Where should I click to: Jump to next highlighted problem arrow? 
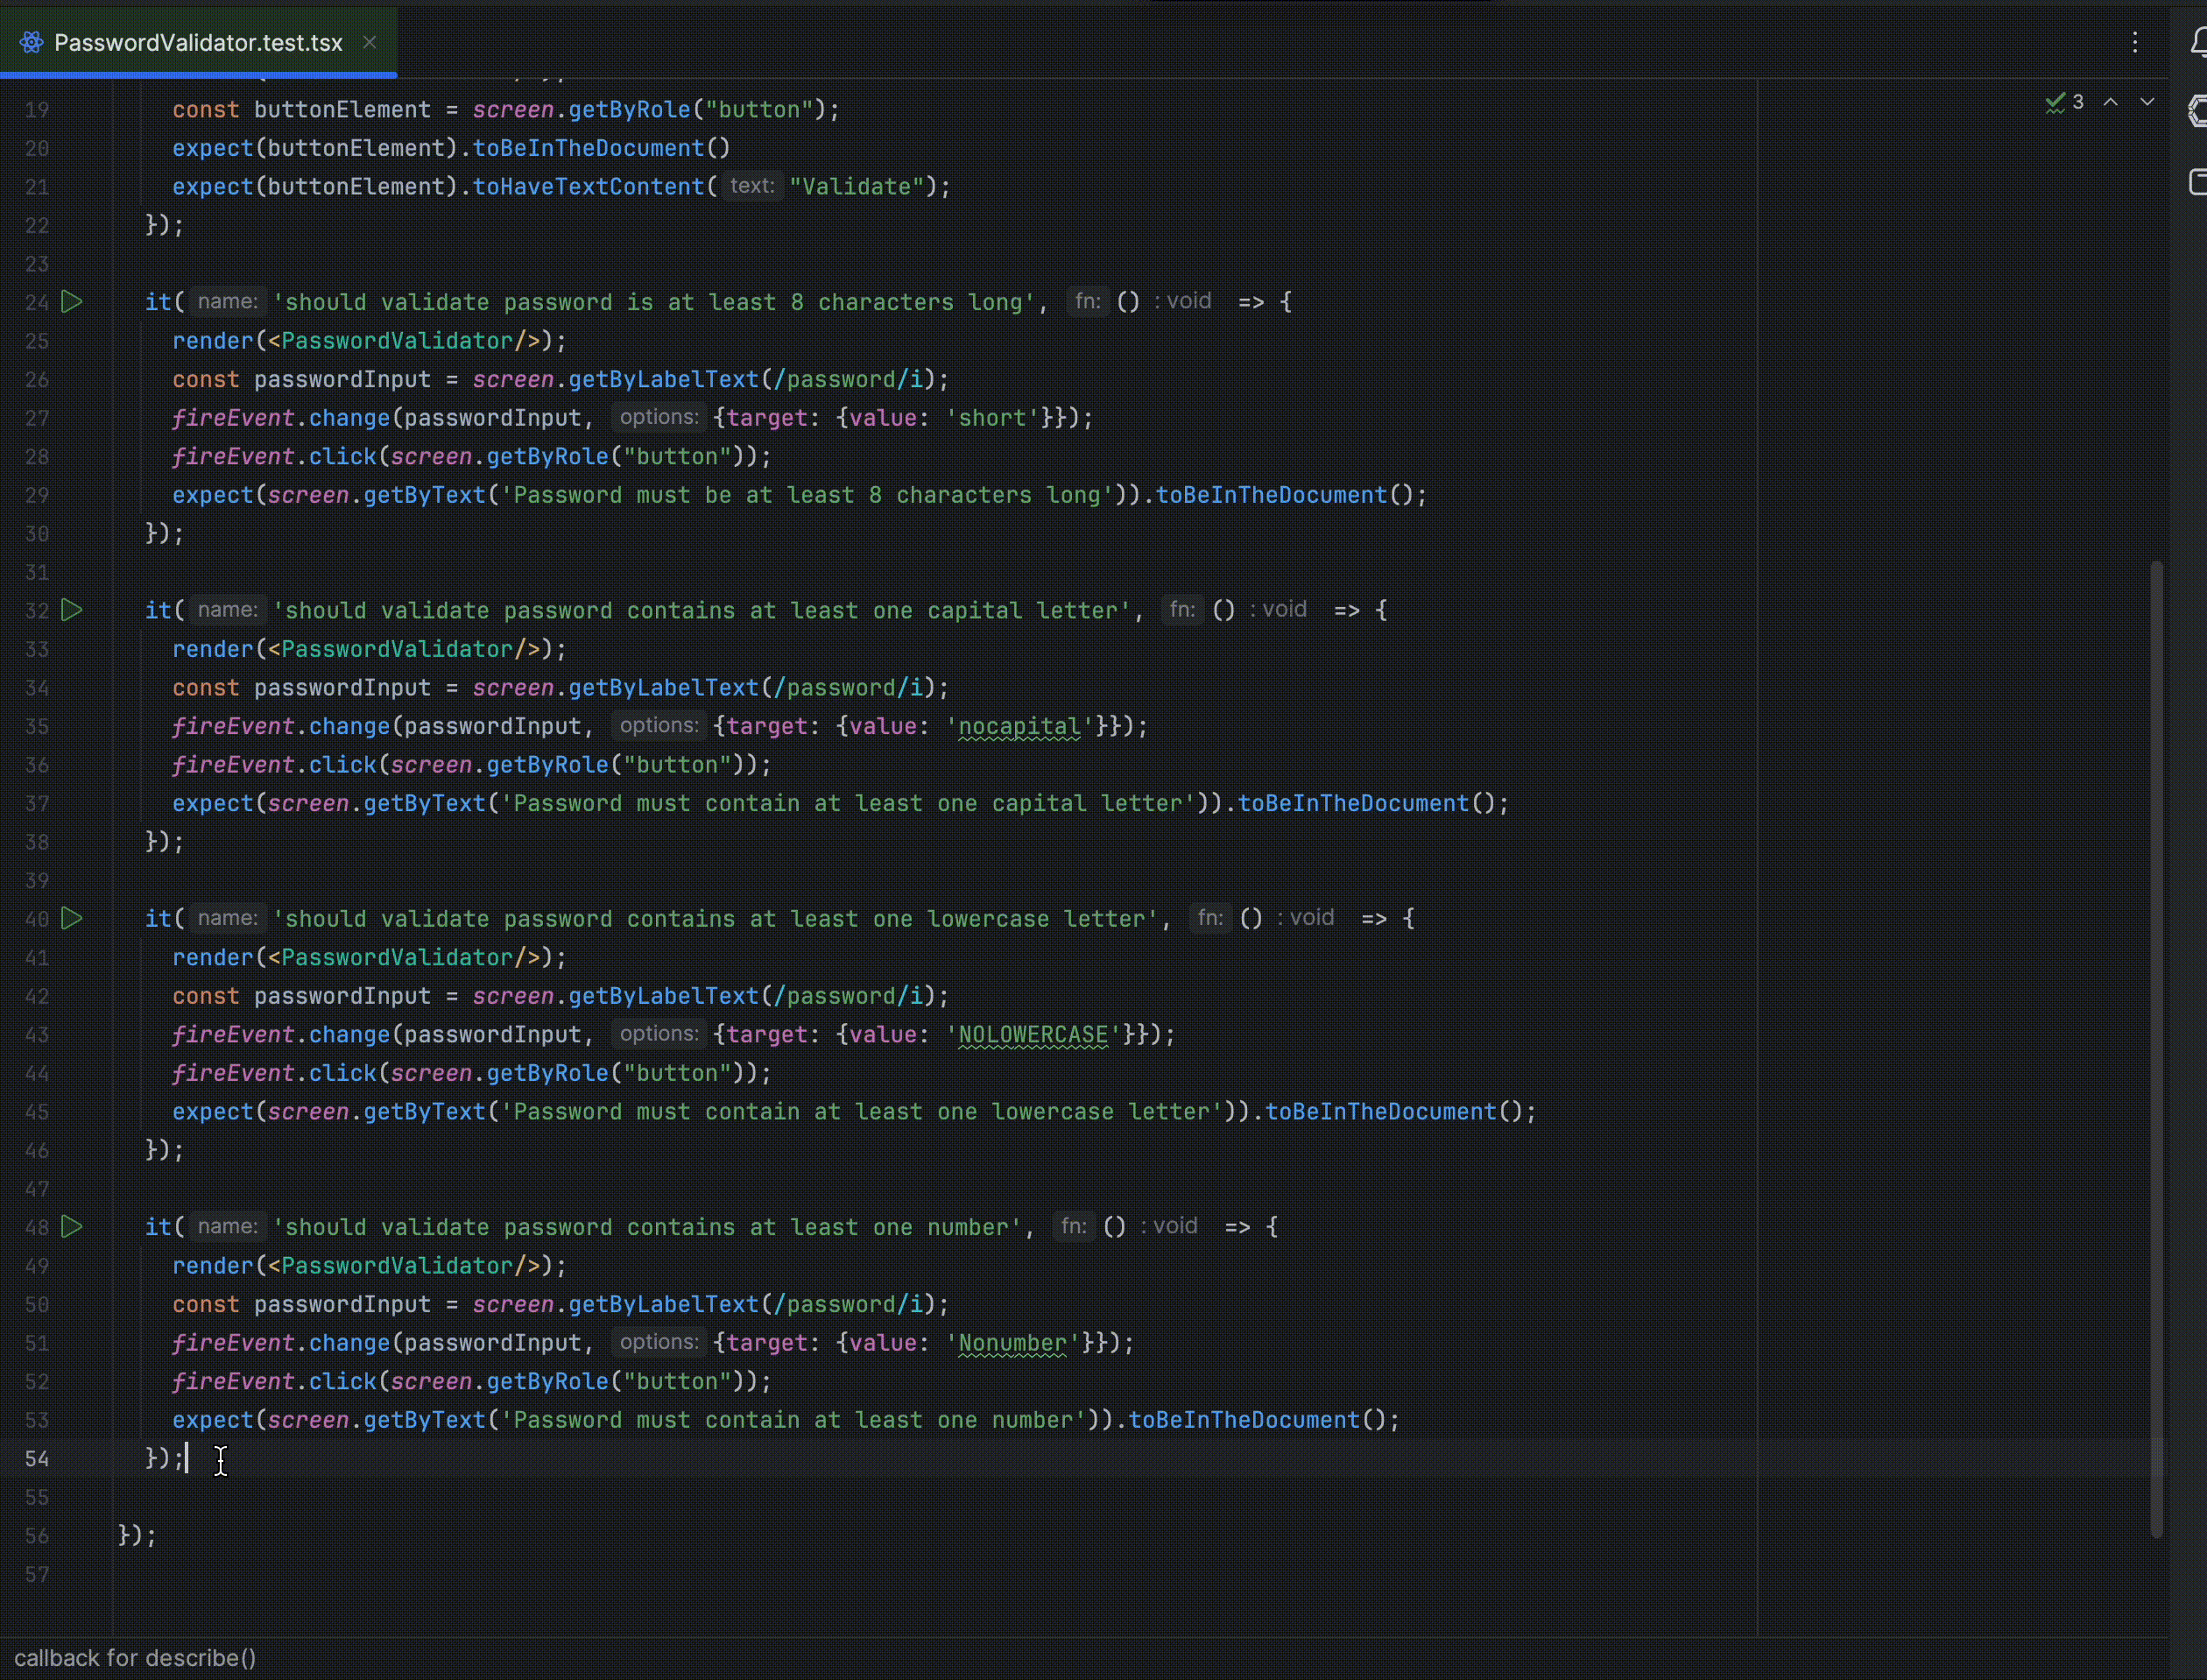[x=2147, y=103]
